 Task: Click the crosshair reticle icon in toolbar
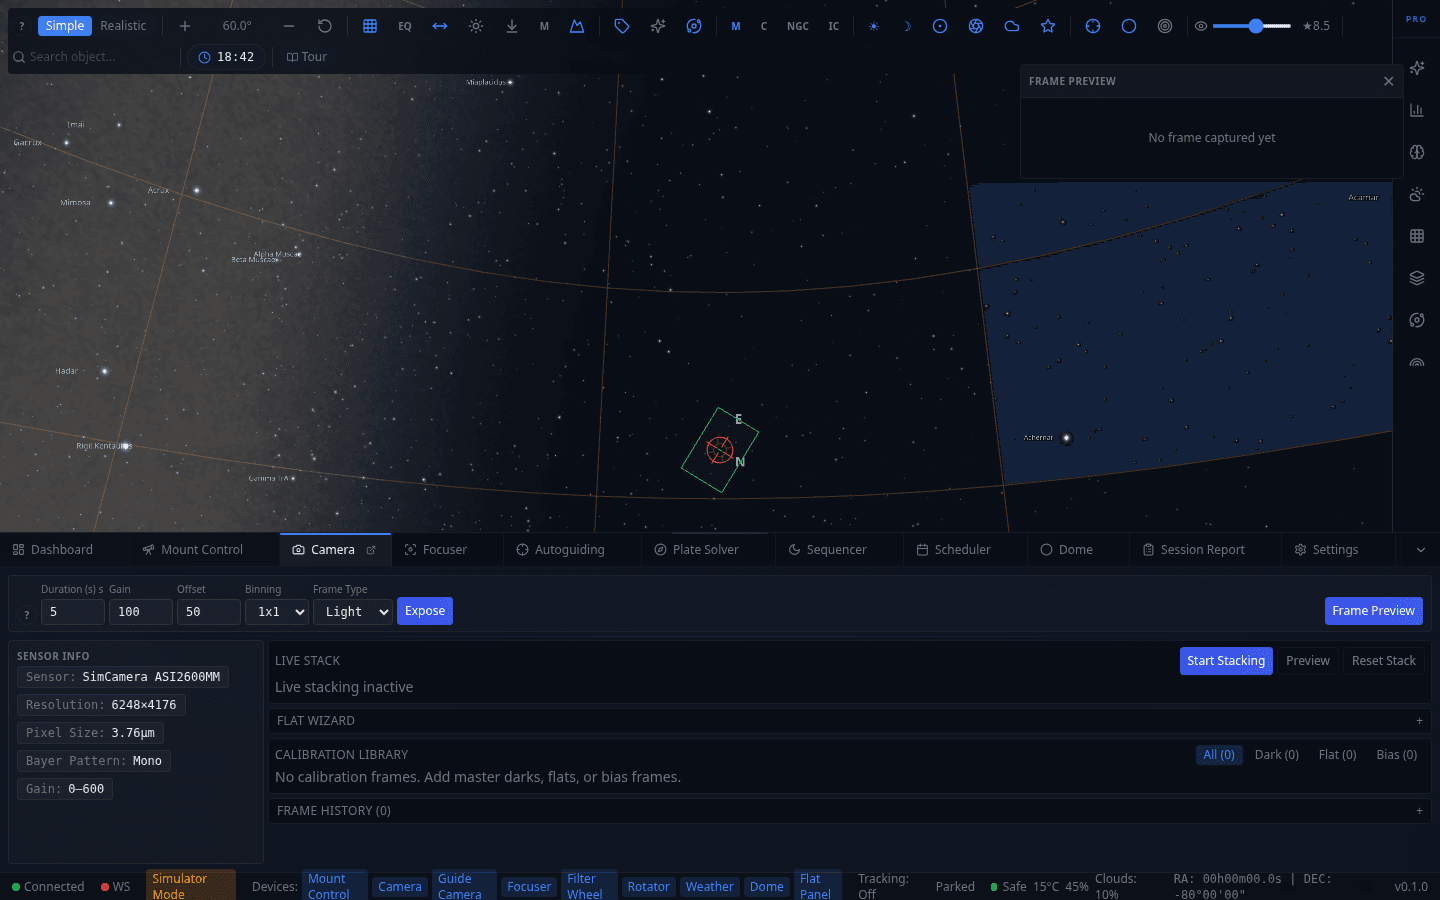pyautogui.click(x=1093, y=26)
